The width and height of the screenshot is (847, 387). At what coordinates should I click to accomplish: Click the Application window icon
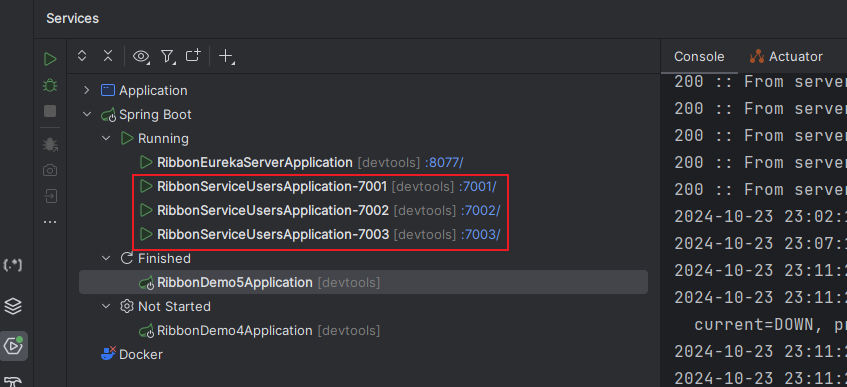click(108, 90)
